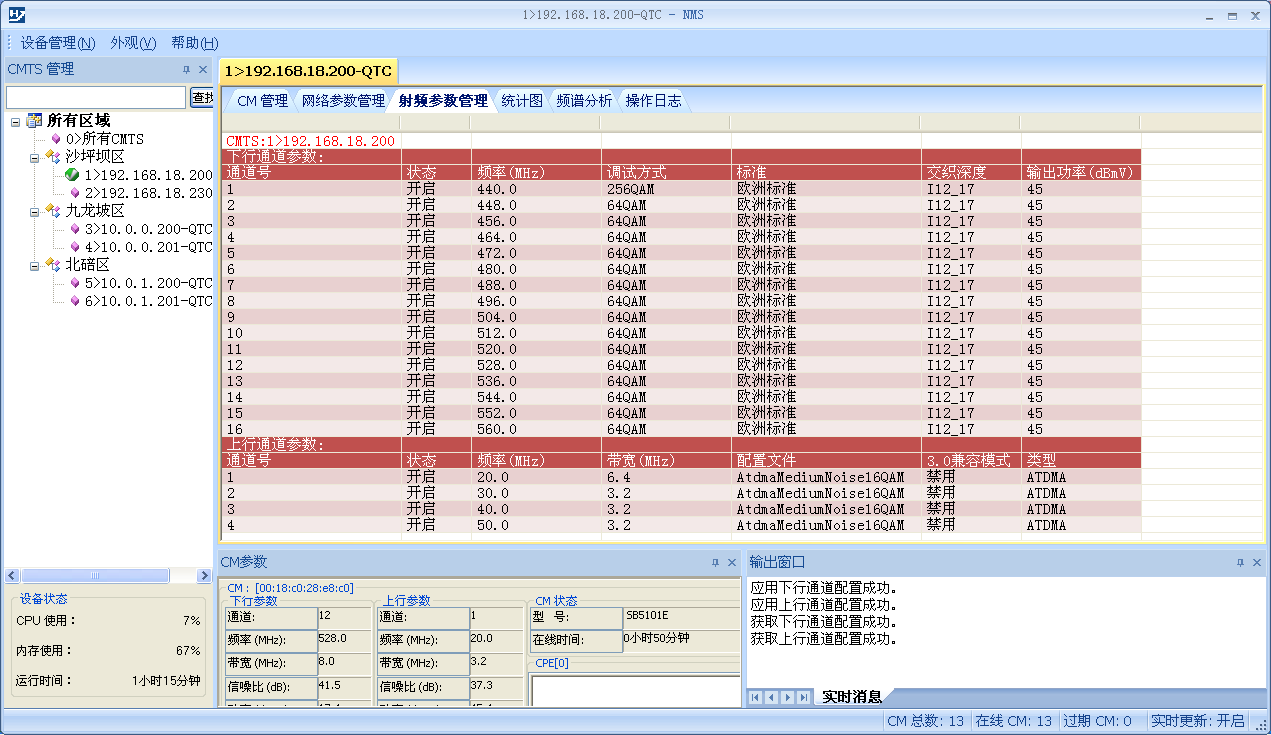The height and width of the screenshot is (735, 1271).
Task: Click the 560.0 downstream frequency cell
Action: 536,429
